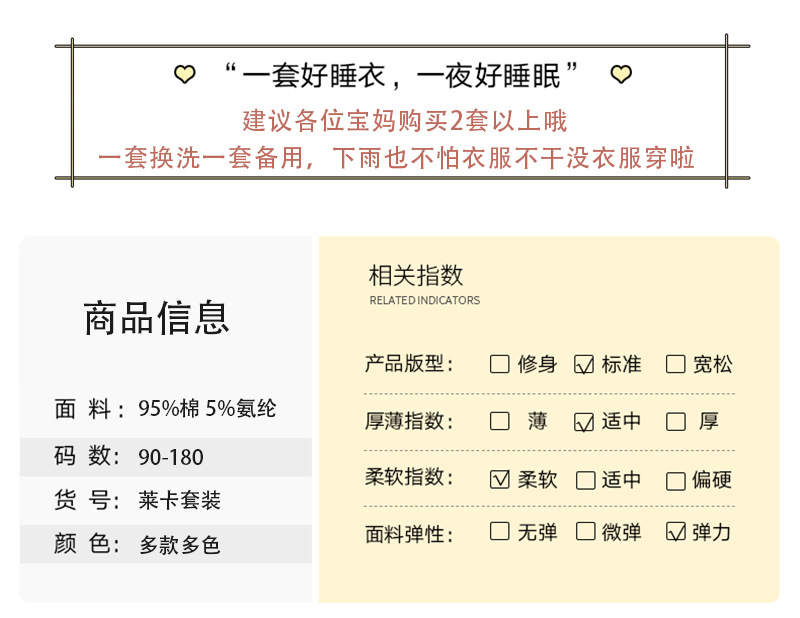The width and height of the screenshot is (800, 618).
Task: Click the 码数 90-180 row
Action: [166, 457]
